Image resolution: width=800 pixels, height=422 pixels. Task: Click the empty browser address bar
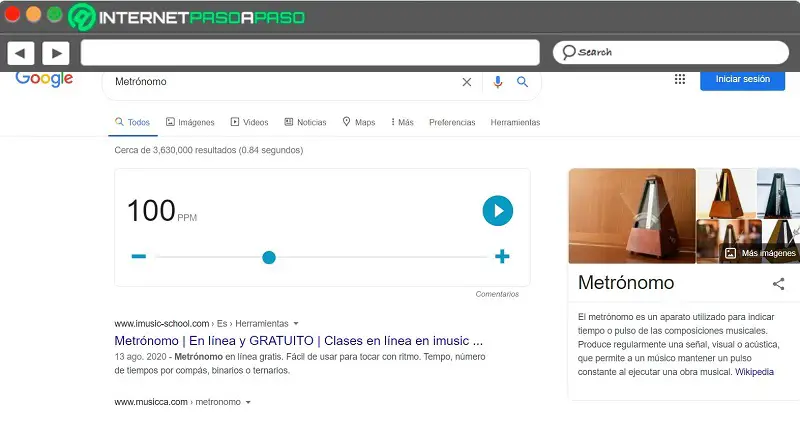[x=310, y=53]
